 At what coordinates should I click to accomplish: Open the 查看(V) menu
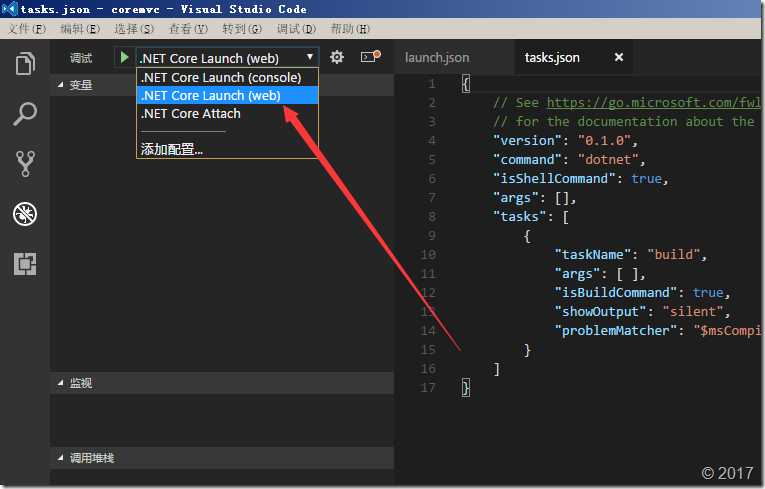tap(188, 29)
